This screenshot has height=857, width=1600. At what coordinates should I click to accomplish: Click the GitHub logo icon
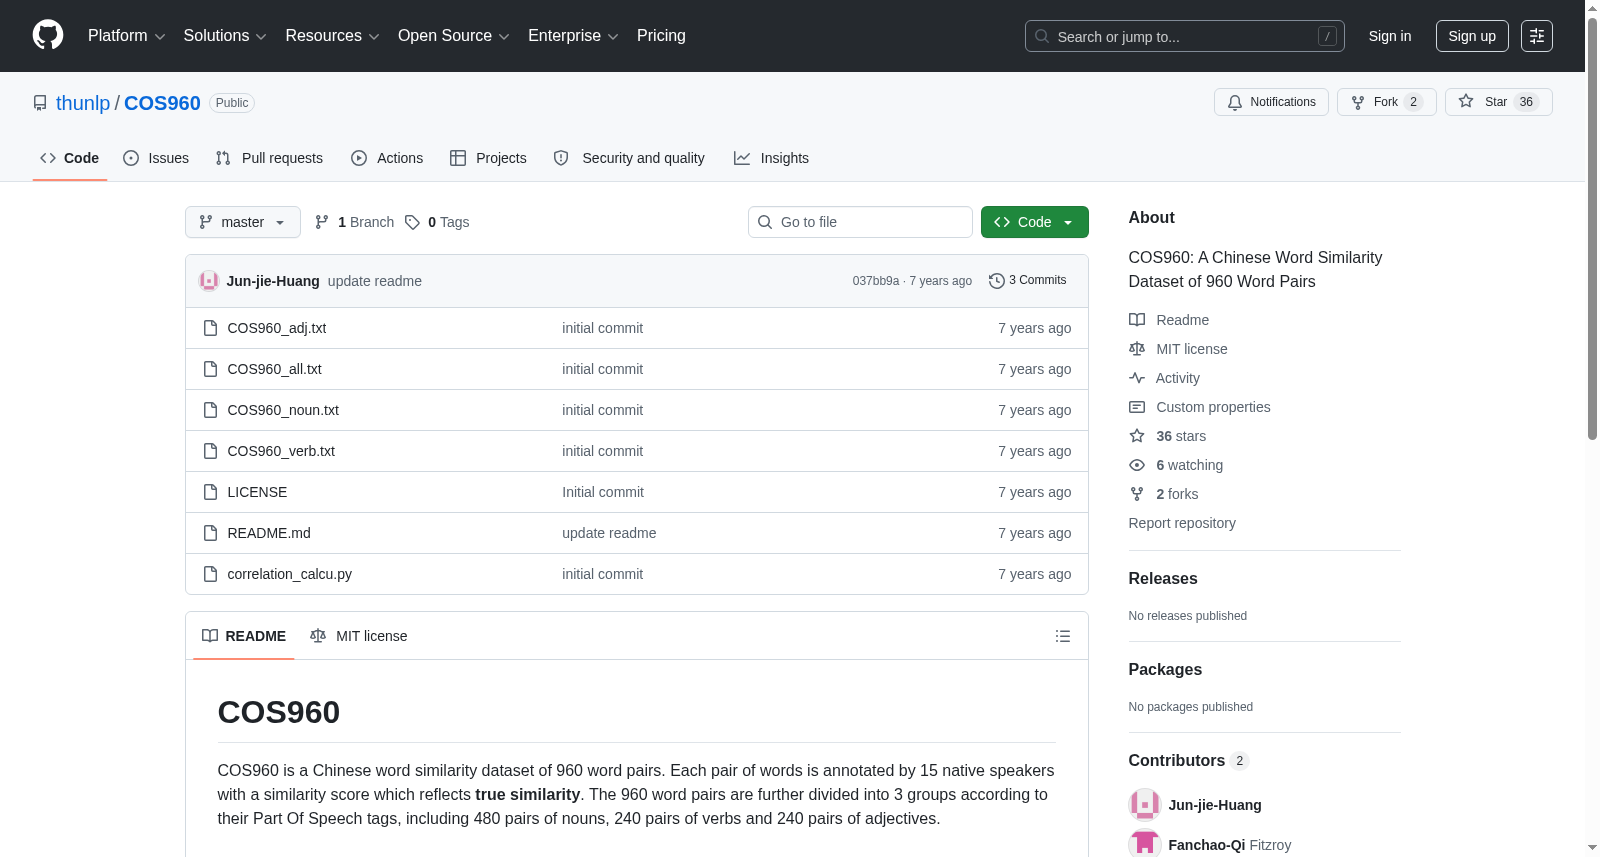point(48,36)
